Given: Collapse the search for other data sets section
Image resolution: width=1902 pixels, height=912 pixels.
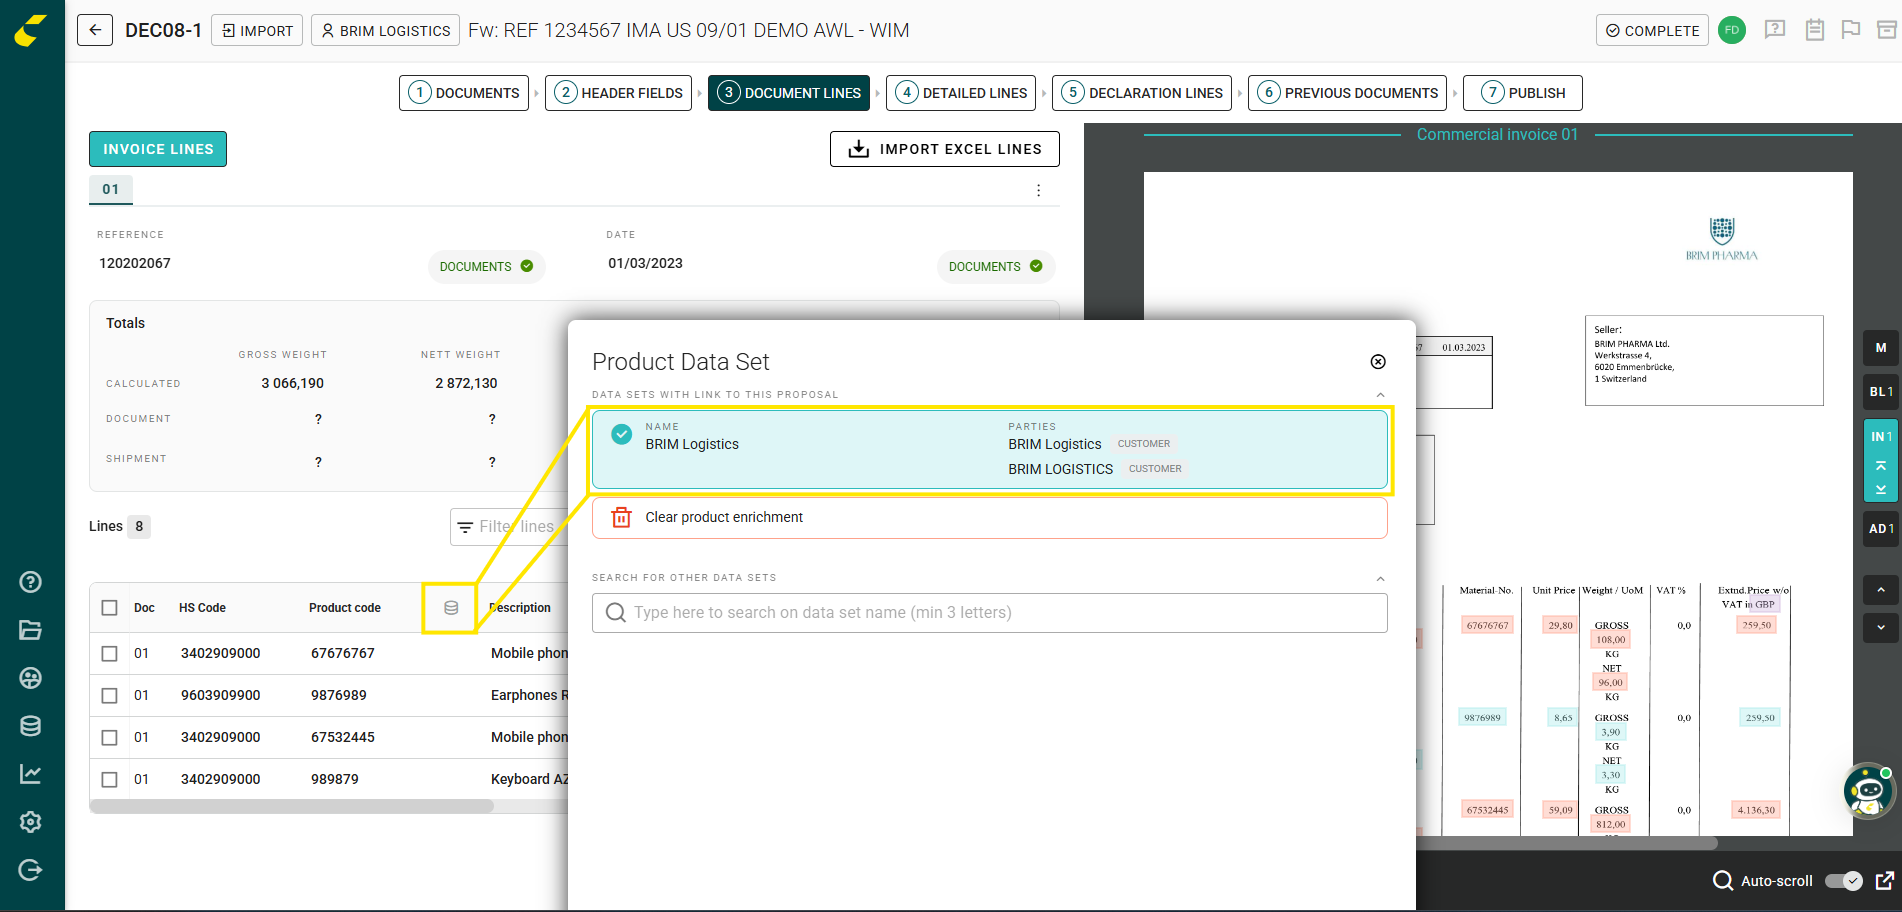Looking at the screenshot, I should coord(1380,578).
